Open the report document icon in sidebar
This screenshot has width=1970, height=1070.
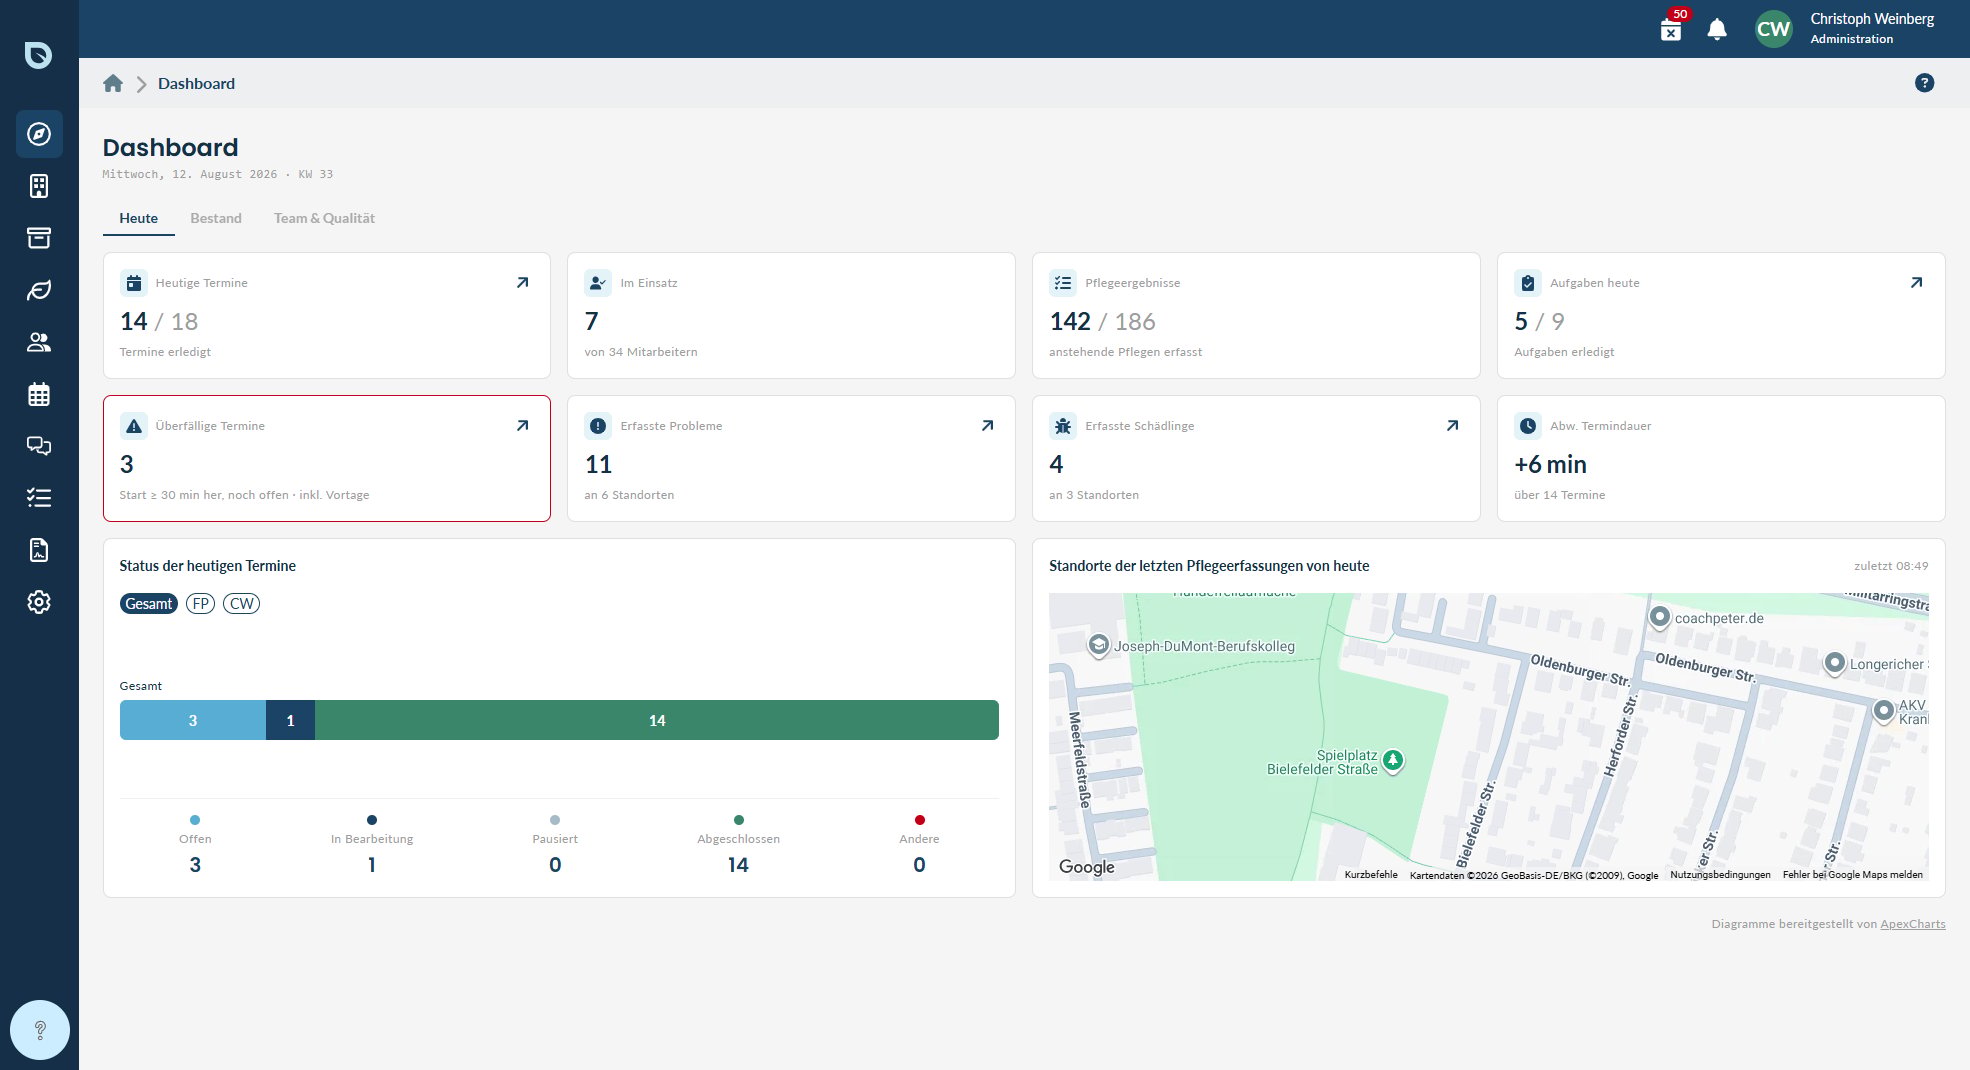[x=39, y=550]
